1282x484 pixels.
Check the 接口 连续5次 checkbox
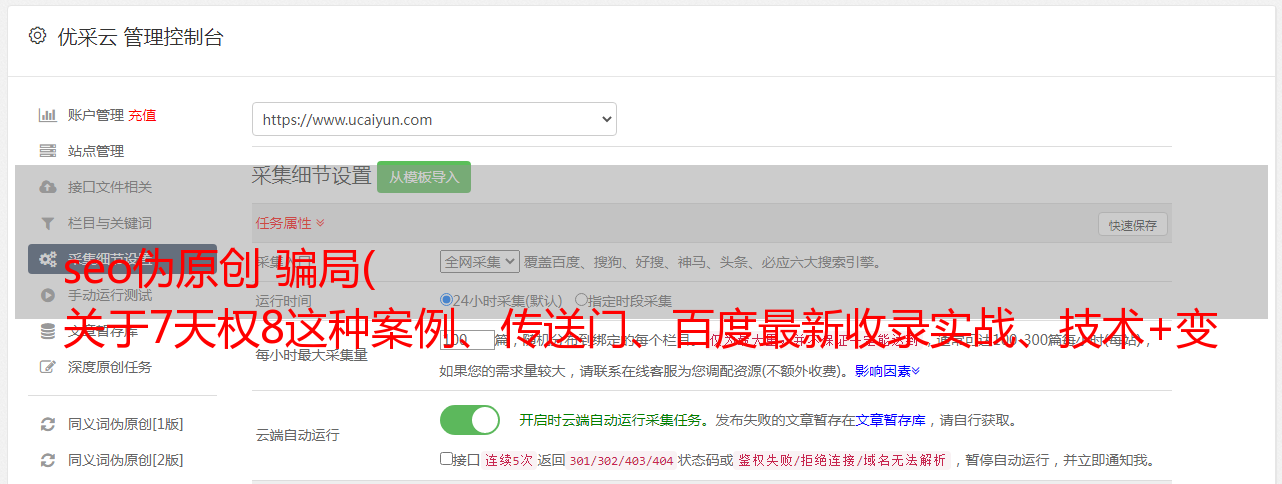tap(446, 460)
